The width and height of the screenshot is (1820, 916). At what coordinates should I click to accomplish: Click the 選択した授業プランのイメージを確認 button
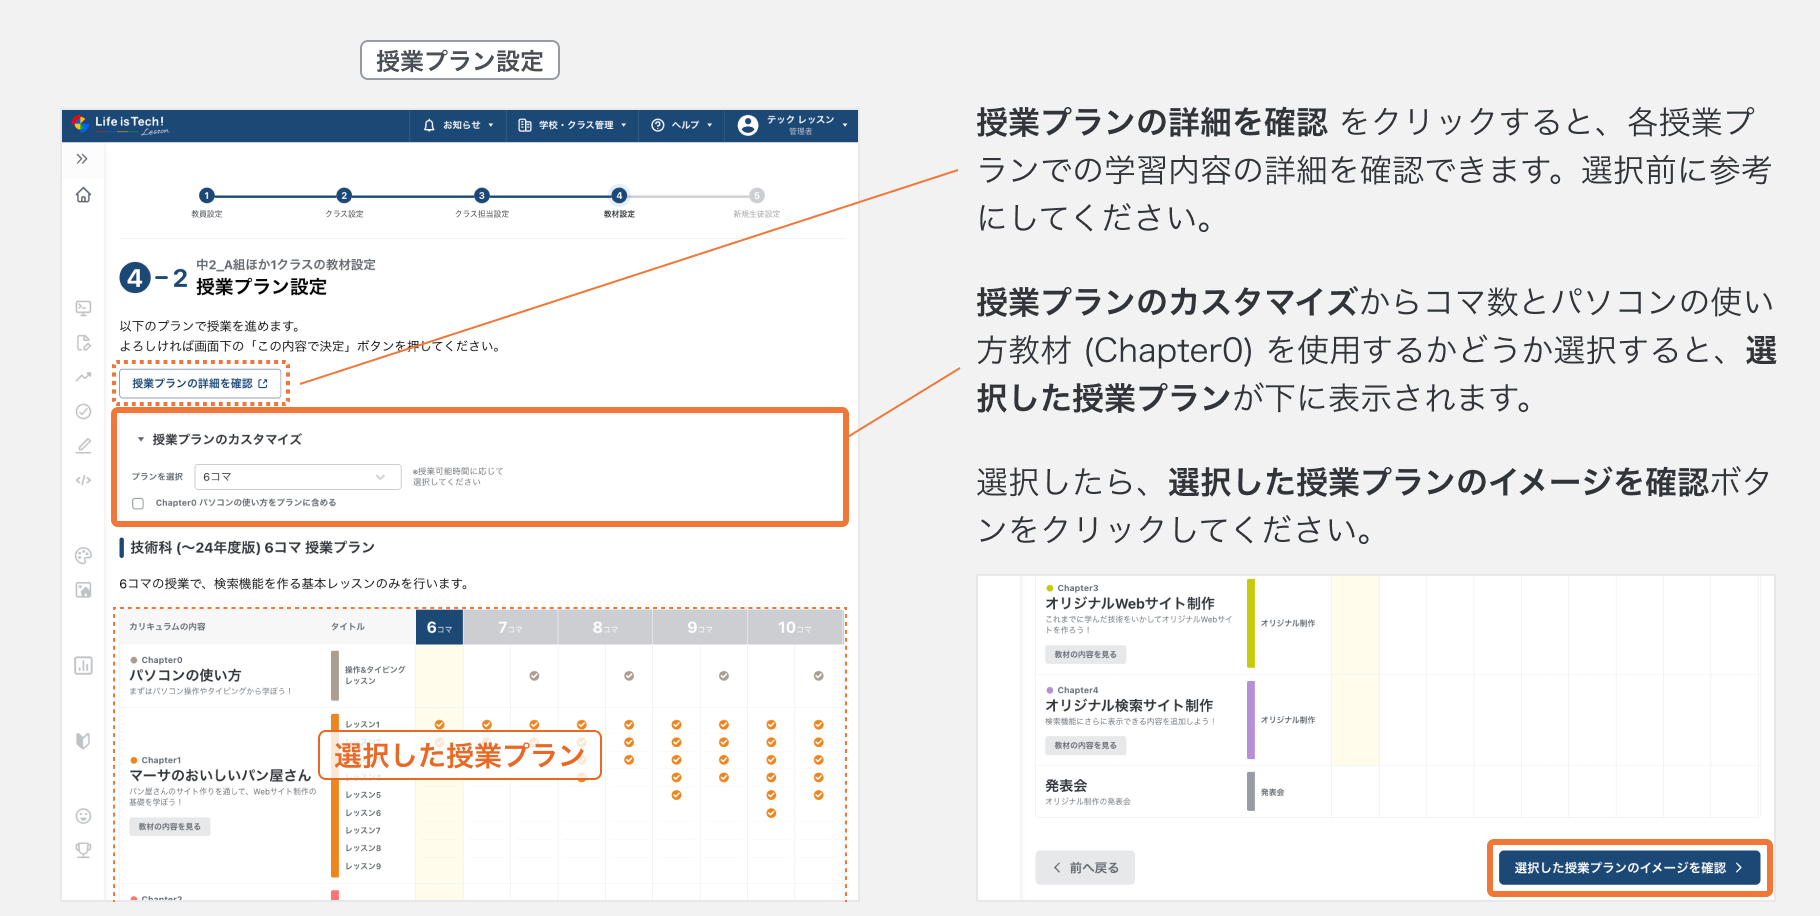pos(1629,868)
